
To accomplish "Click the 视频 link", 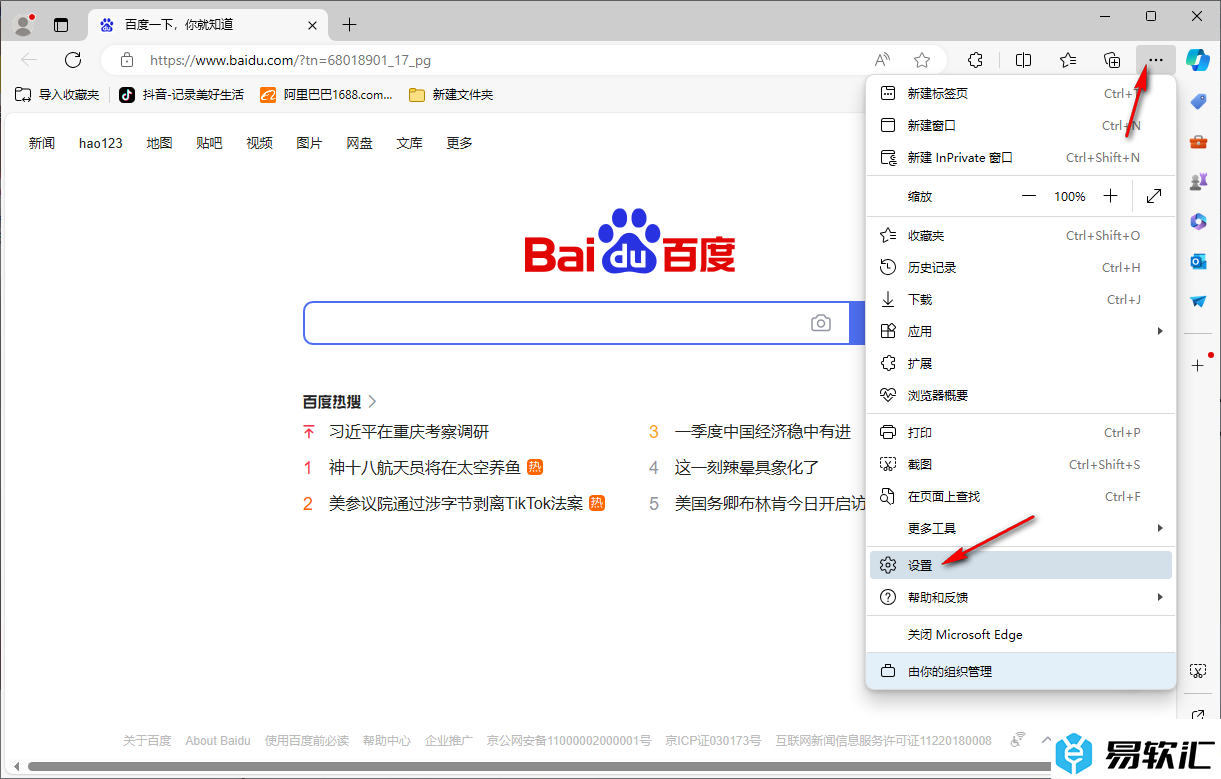I will [x=259, y=143].
